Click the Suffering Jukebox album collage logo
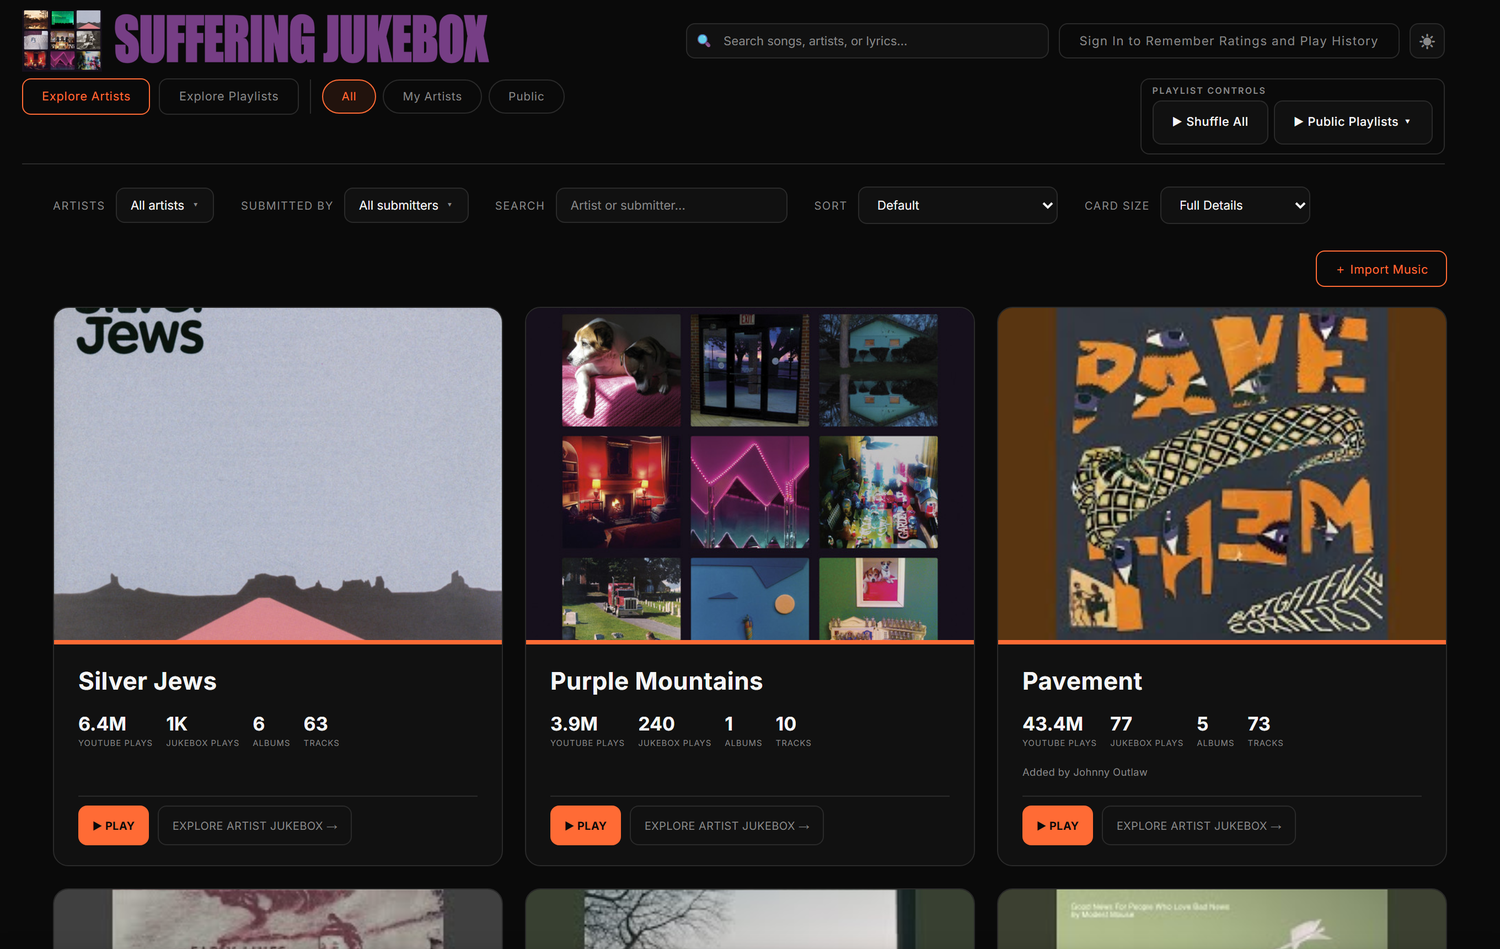1500x949 pixels. pyautogui.click(x=62, y=39)
